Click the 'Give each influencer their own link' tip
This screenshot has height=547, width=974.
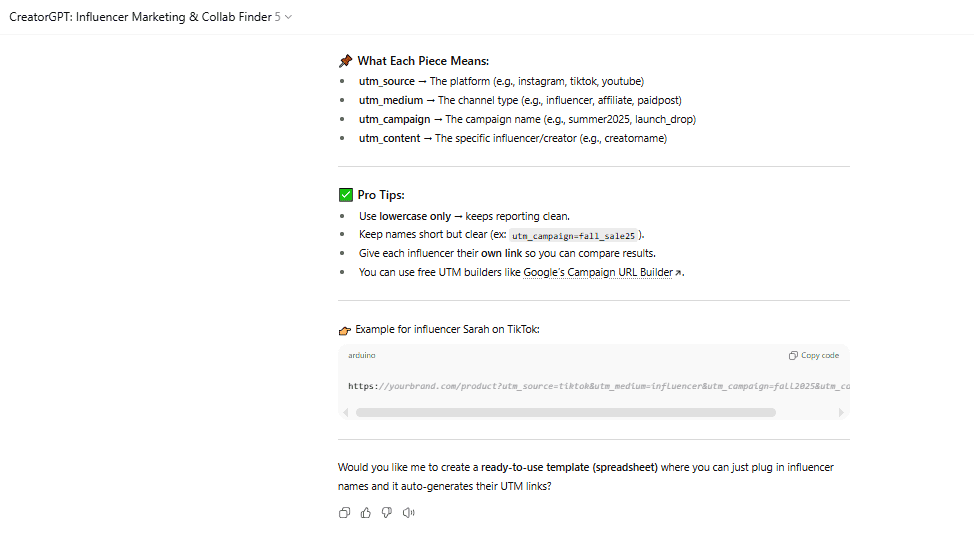click(x=507, y=253)
